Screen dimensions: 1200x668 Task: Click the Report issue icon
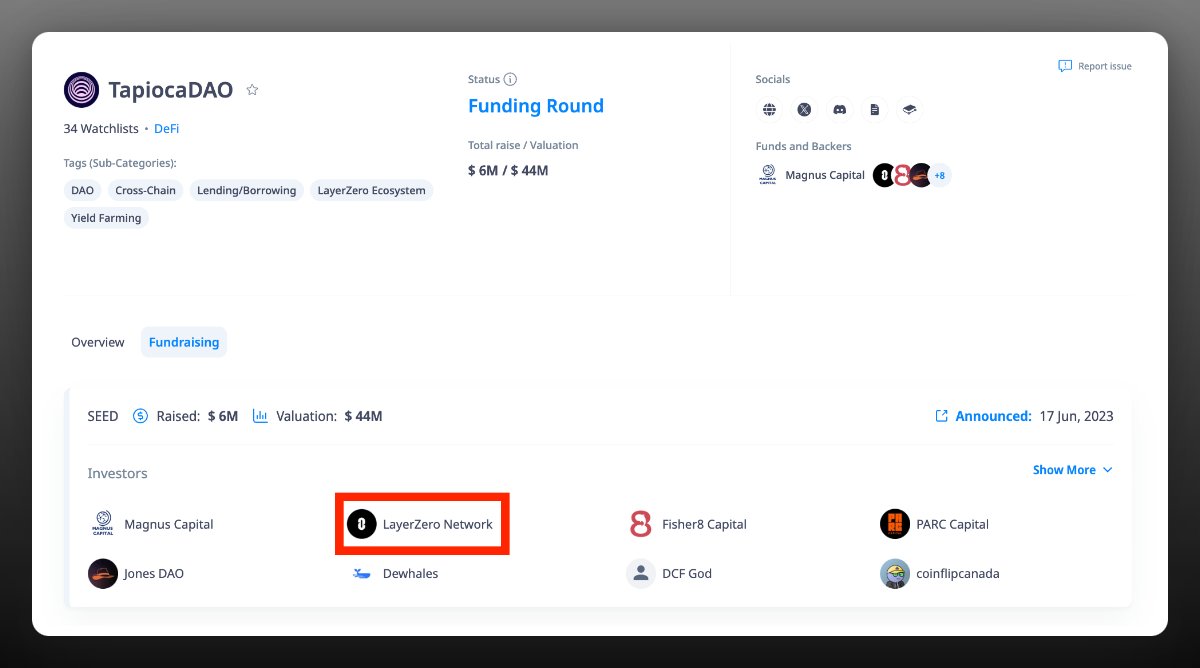(1065, 66)
